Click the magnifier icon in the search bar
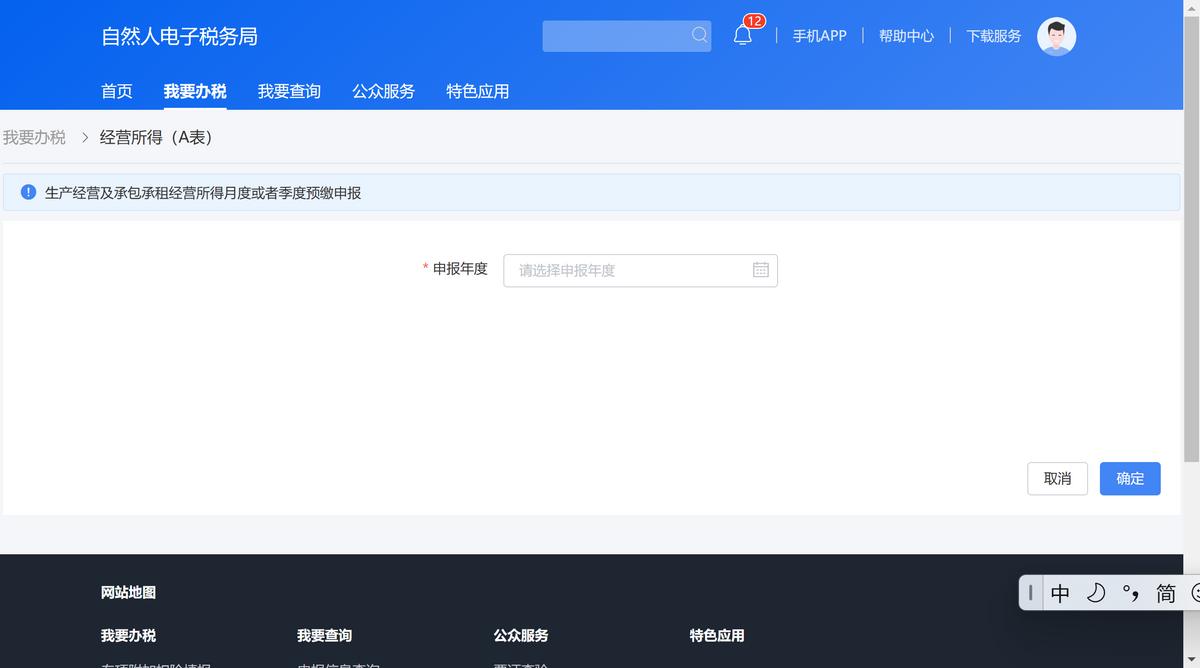The width and height of the screenshot is (1200, 668). point(699,35)
